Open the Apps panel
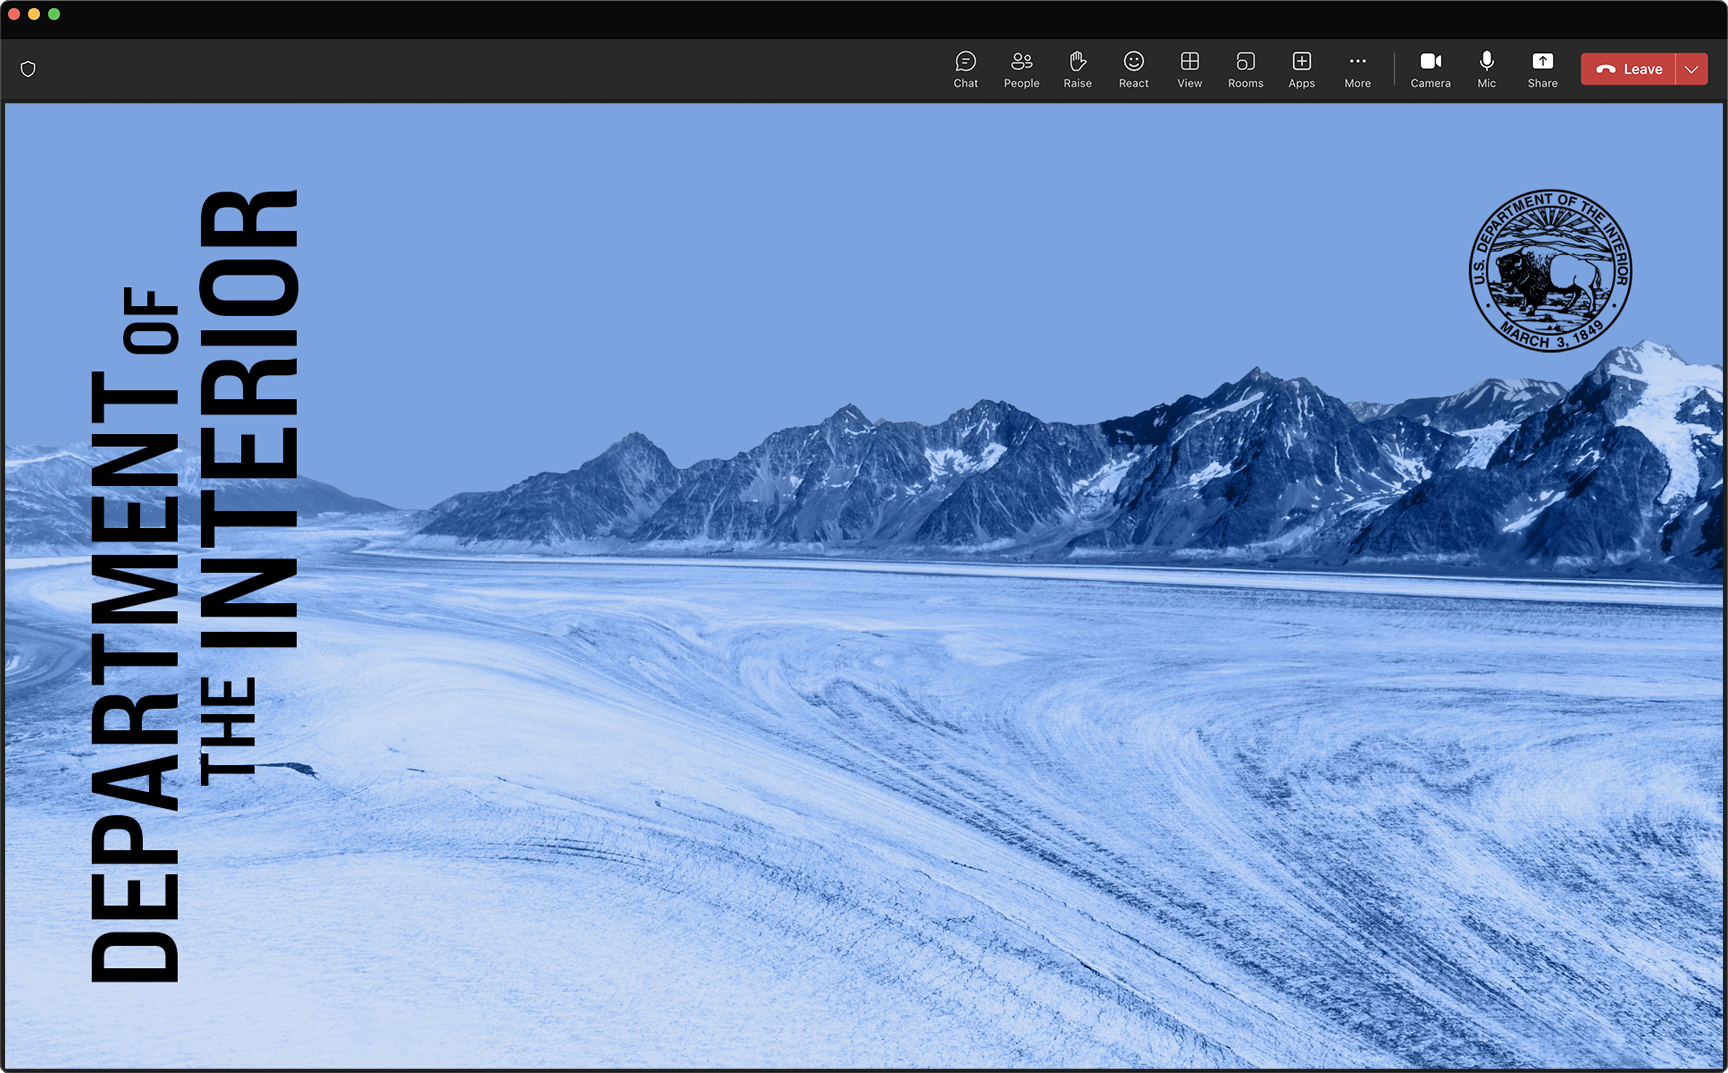The image size is (1728, 1073). pyautogui.click(x=1301, y=69)
